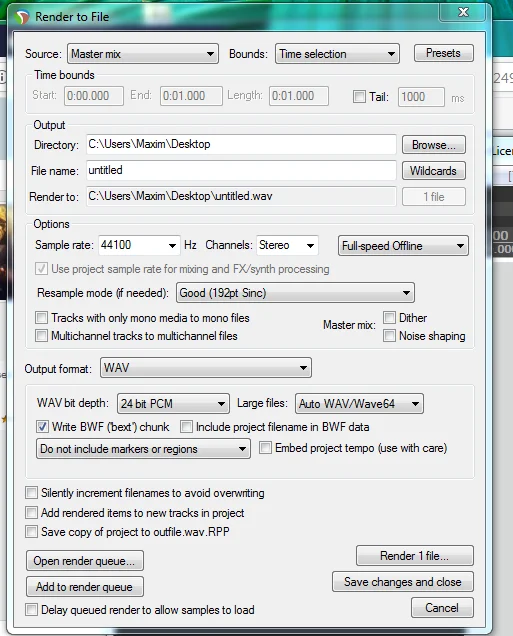513x636 pixels.
Task: Click the Render to path text field
Action: coord(241,196)
